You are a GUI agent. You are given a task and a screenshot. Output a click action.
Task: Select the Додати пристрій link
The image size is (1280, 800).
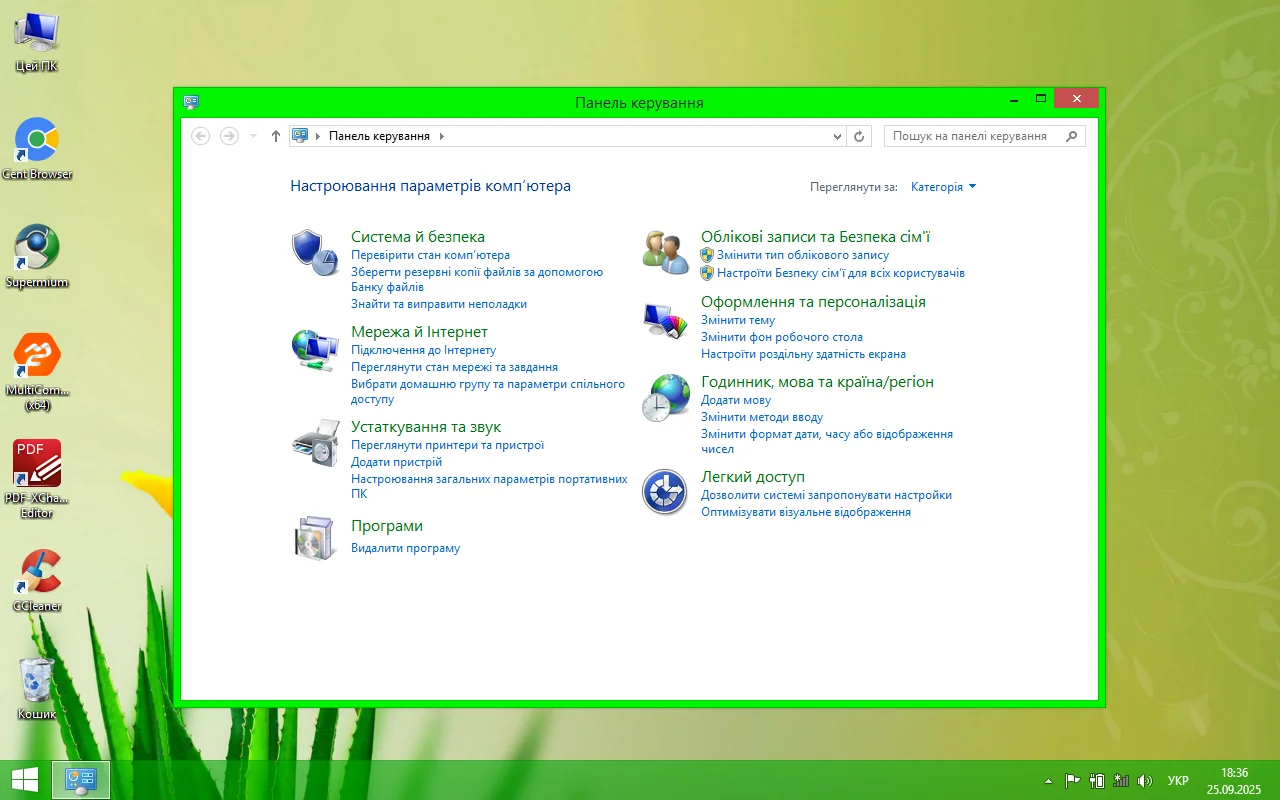(x=396, y=462)
